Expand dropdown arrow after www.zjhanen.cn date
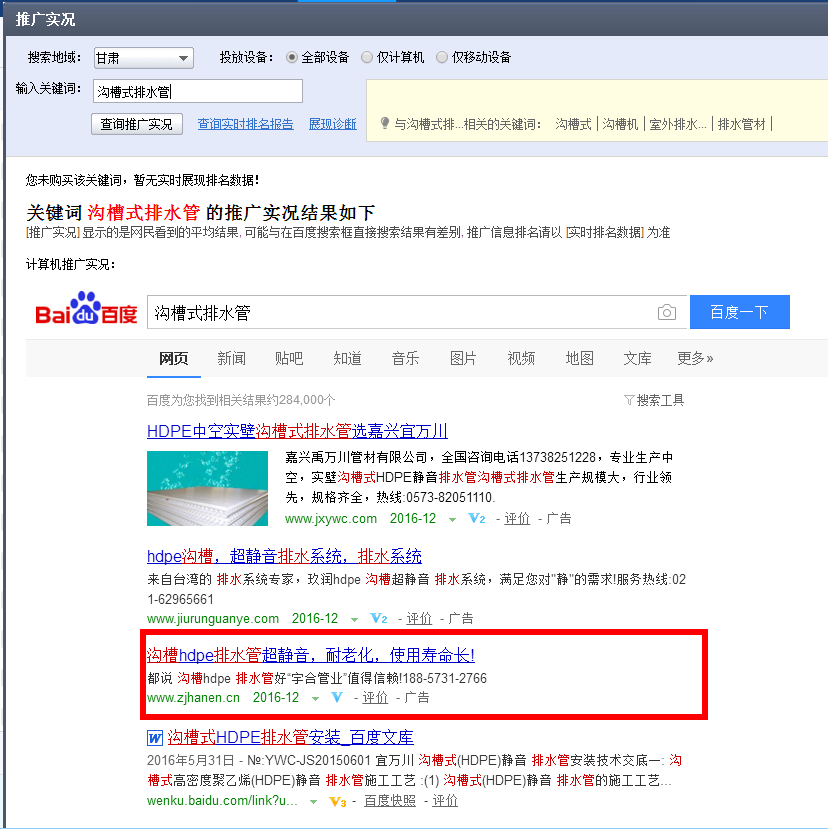The height and width of the screenshot is (829, 828). [x=315, y=698]
